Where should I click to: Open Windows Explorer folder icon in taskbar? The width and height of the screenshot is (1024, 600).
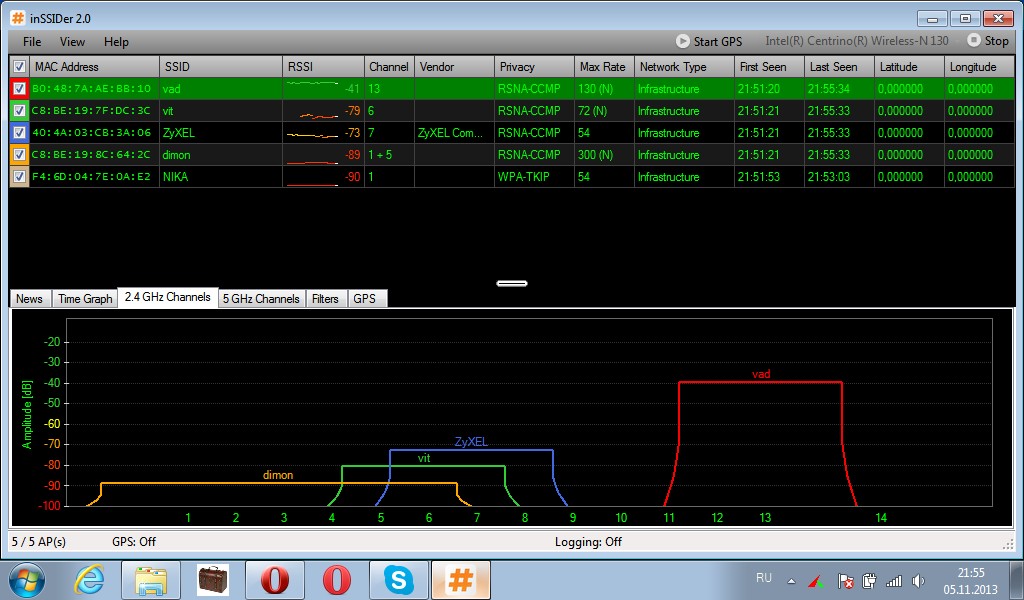[151, 580]
